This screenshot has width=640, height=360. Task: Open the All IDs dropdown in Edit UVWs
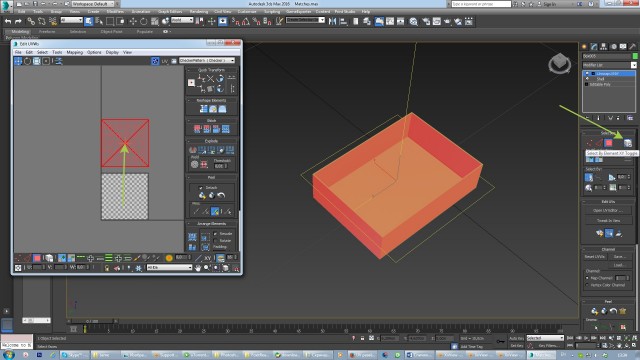click(x=169, y=267)
